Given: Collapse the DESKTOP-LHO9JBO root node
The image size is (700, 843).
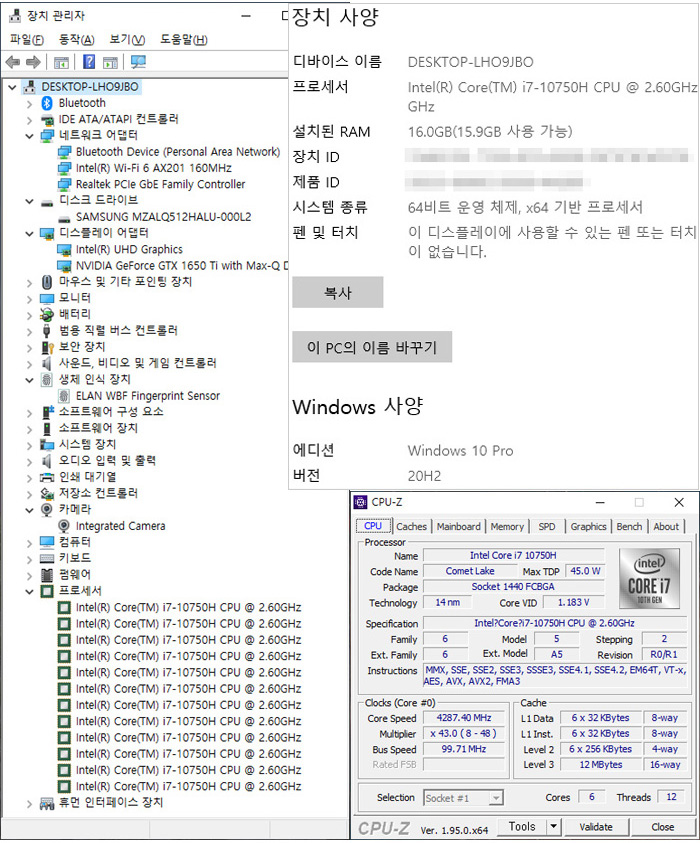Looking at the screenshot, I should pos(12,87).
